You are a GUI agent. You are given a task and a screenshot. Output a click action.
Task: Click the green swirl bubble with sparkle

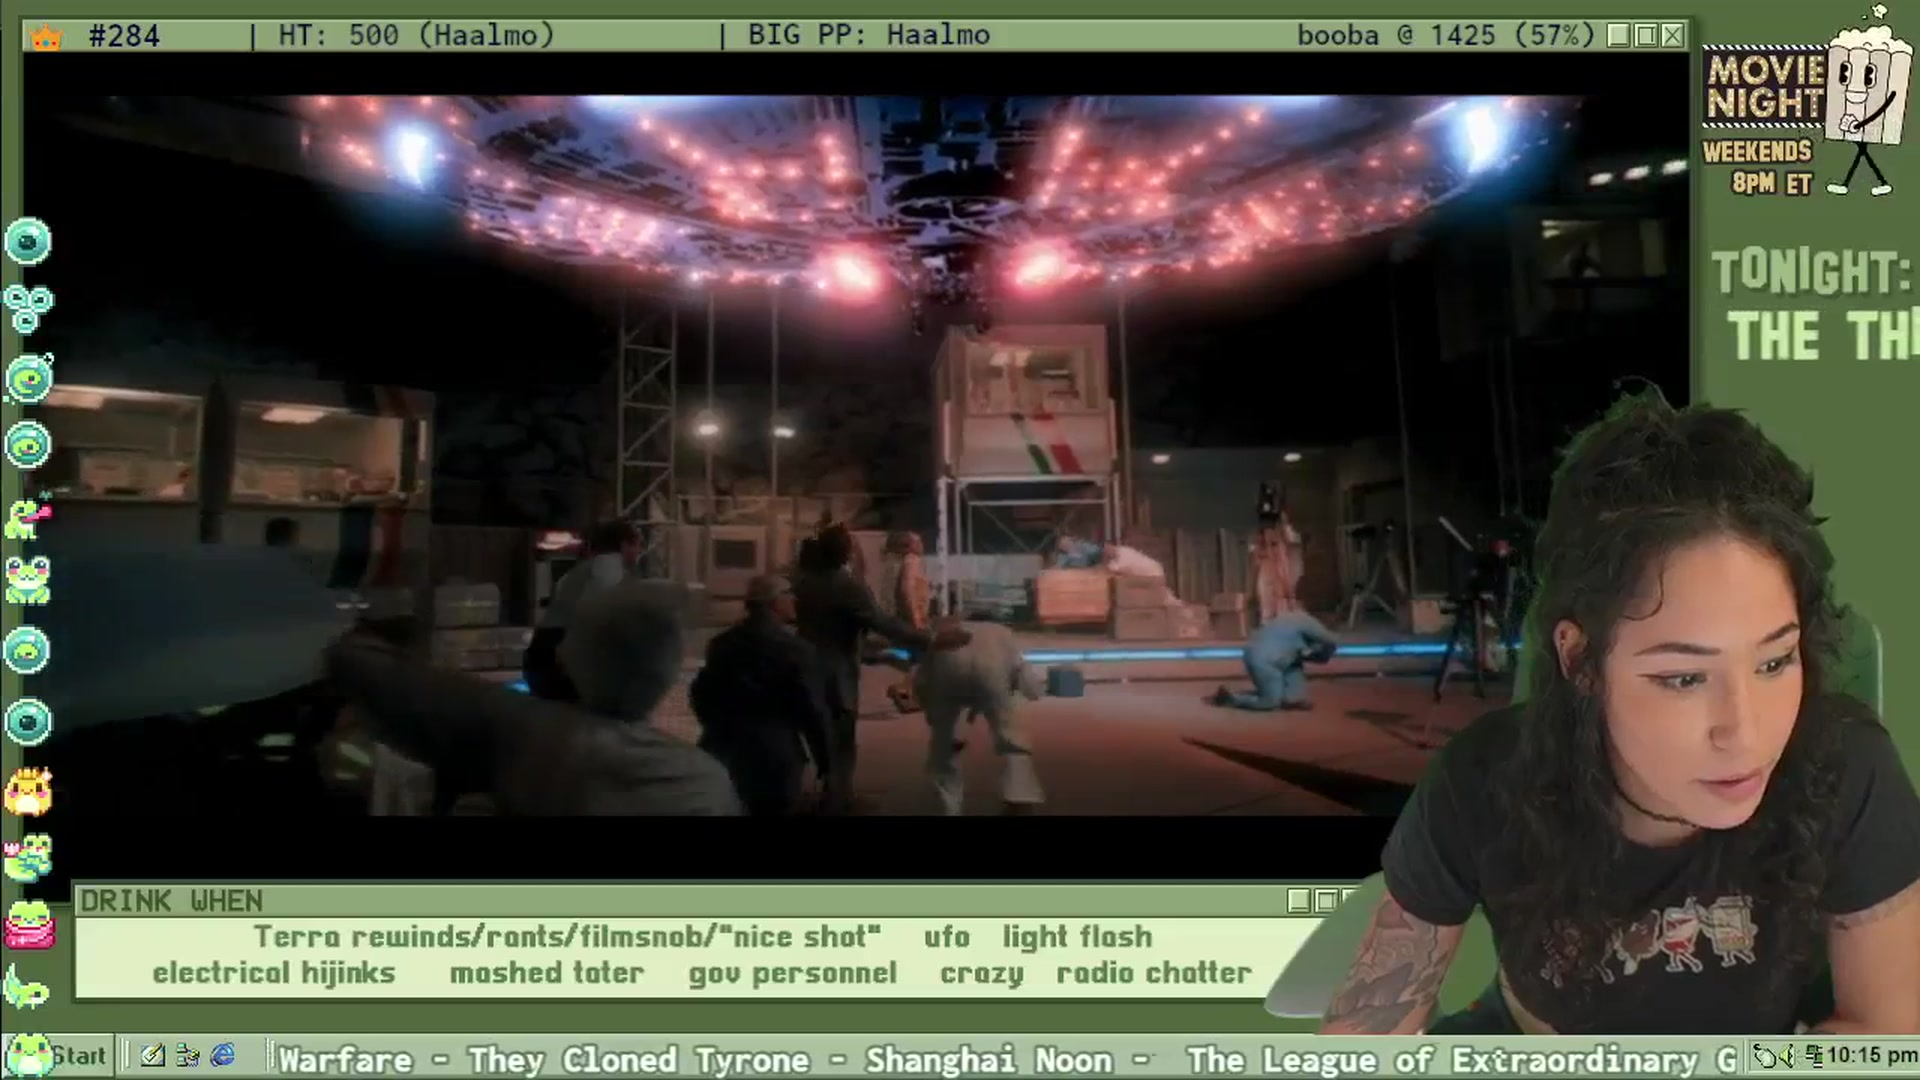[x=29, y=379]
